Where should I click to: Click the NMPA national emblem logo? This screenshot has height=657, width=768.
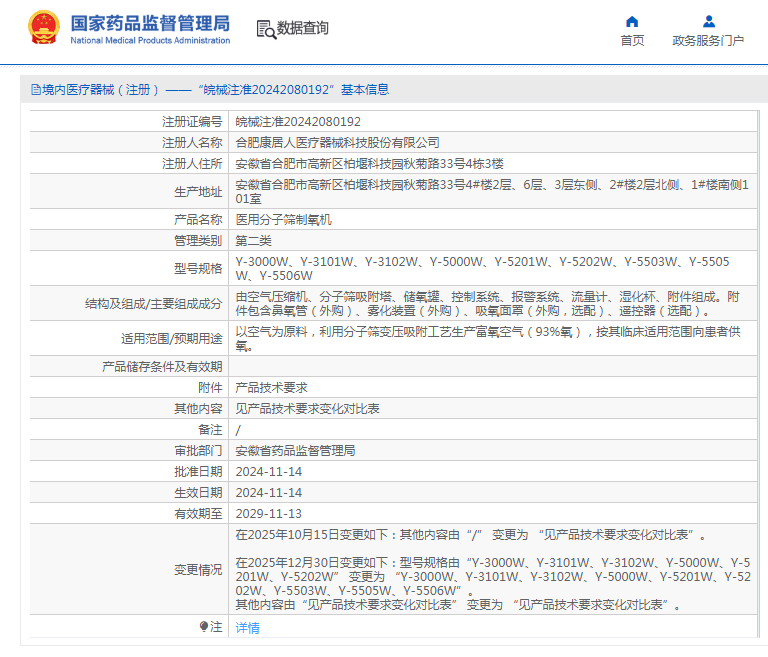coord(44,27)
